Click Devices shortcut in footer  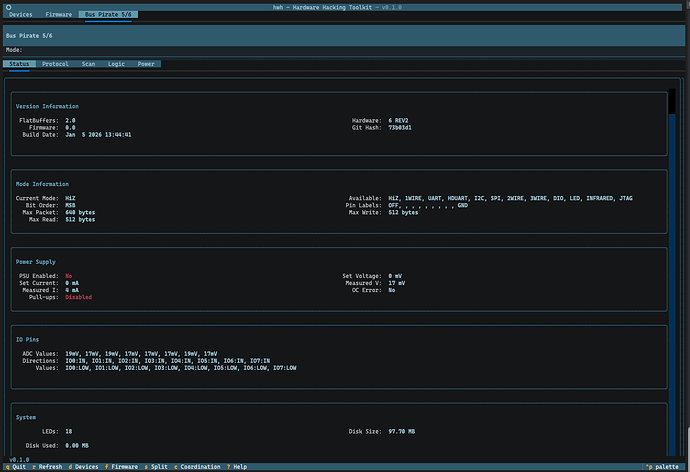pos(86,466)
